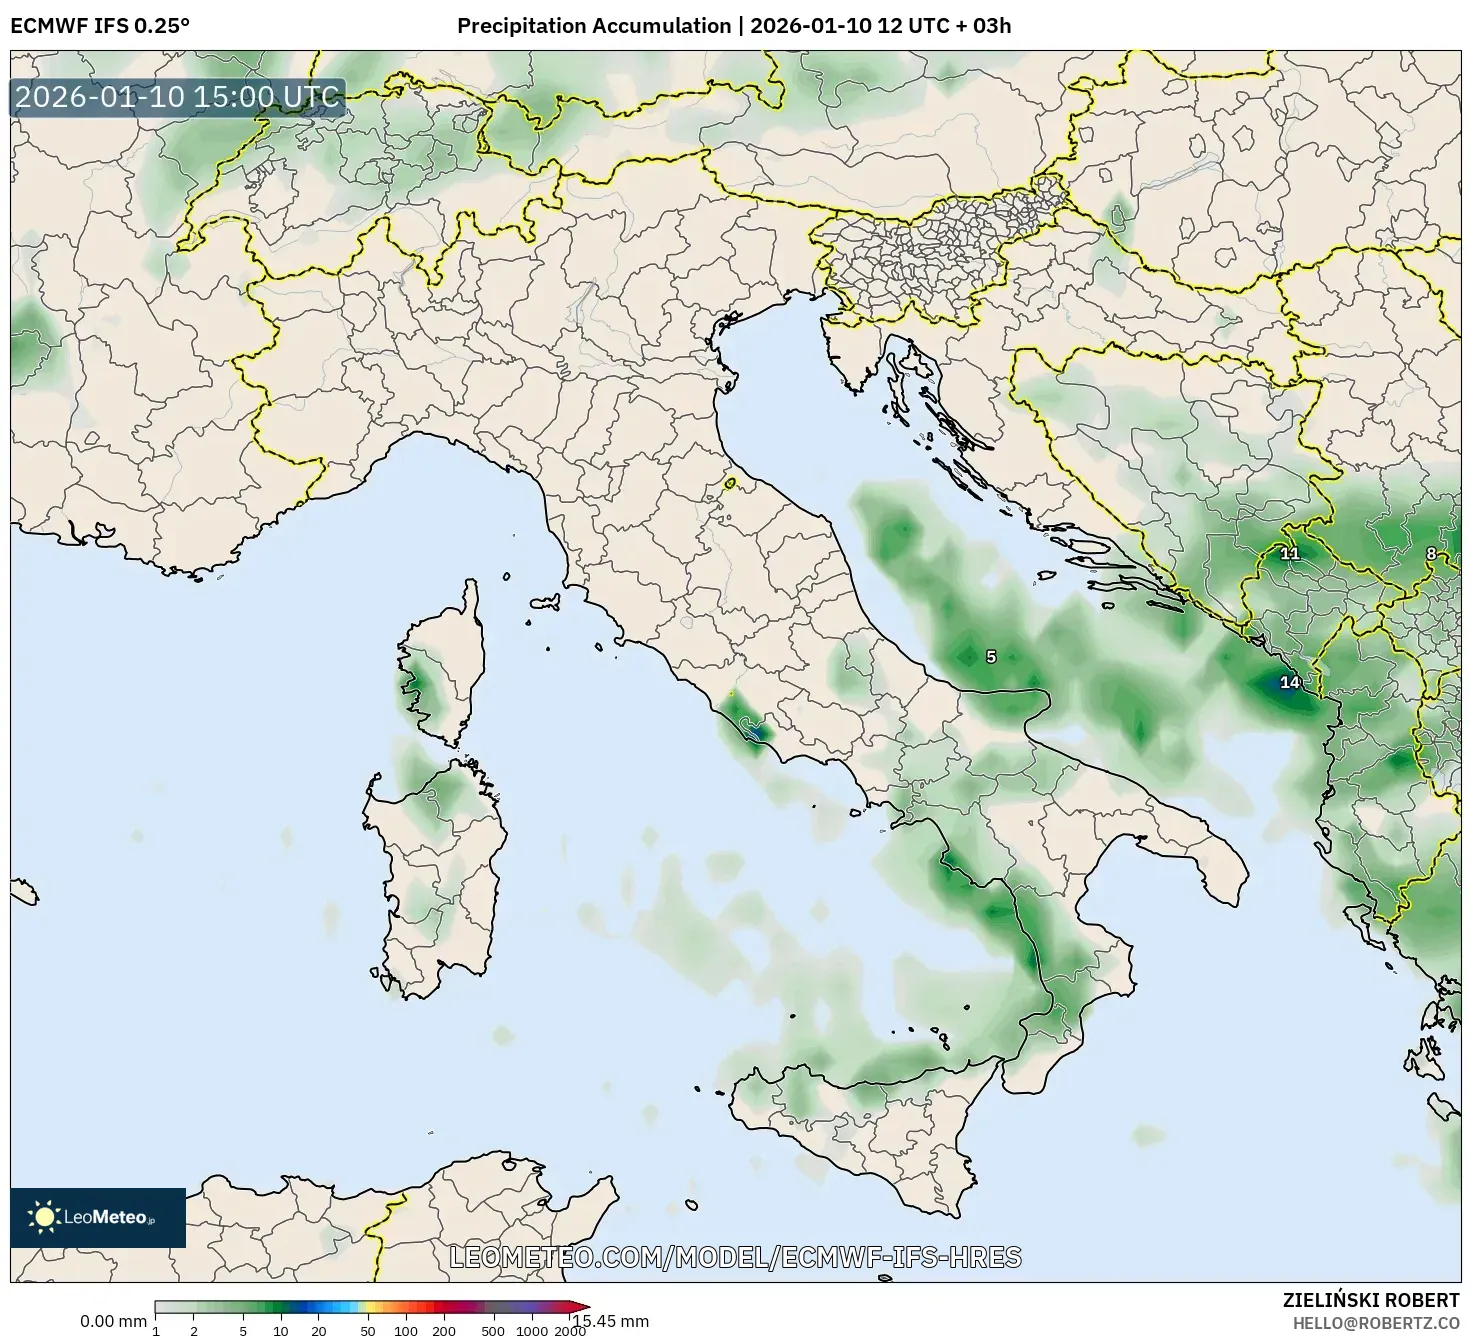Click the precipitation value 5 over Adriatic
1470x1338 pixels.
click(989, 656)
